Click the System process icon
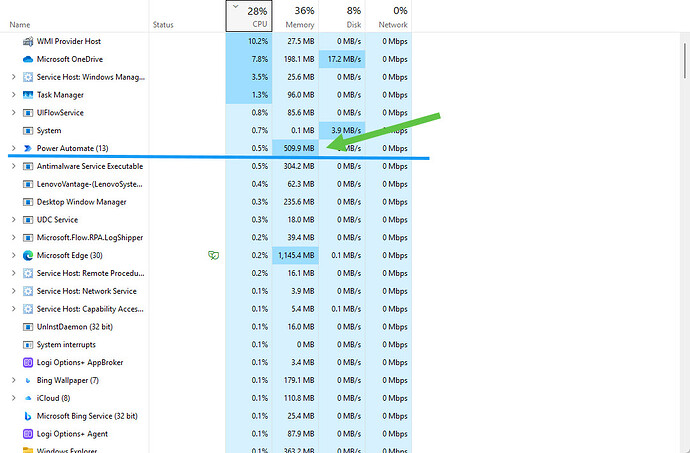Viewport: 690px width, 453px height. (x=28, y=131)
